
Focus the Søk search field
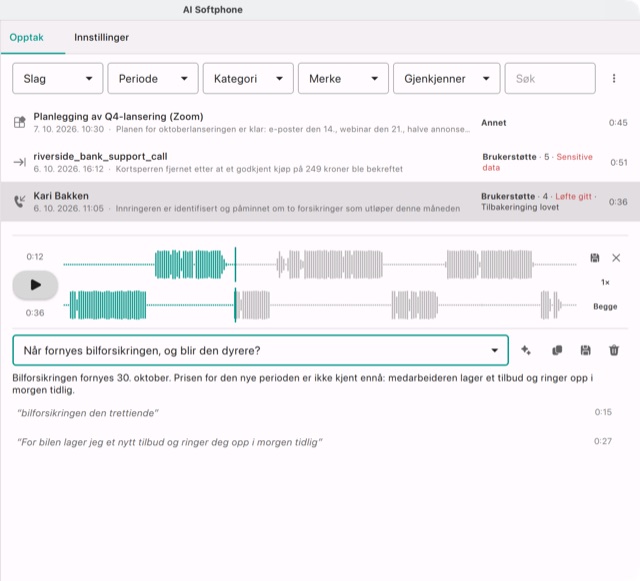tap(550, 78)
